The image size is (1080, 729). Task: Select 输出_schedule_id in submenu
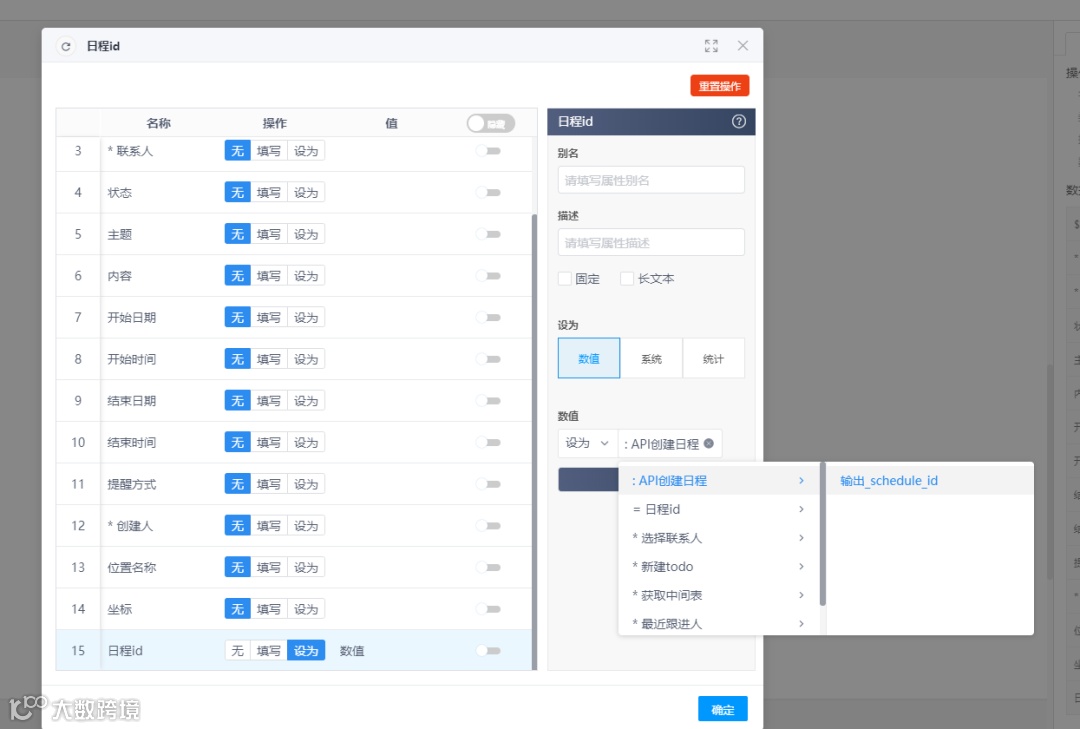(889, 480)
